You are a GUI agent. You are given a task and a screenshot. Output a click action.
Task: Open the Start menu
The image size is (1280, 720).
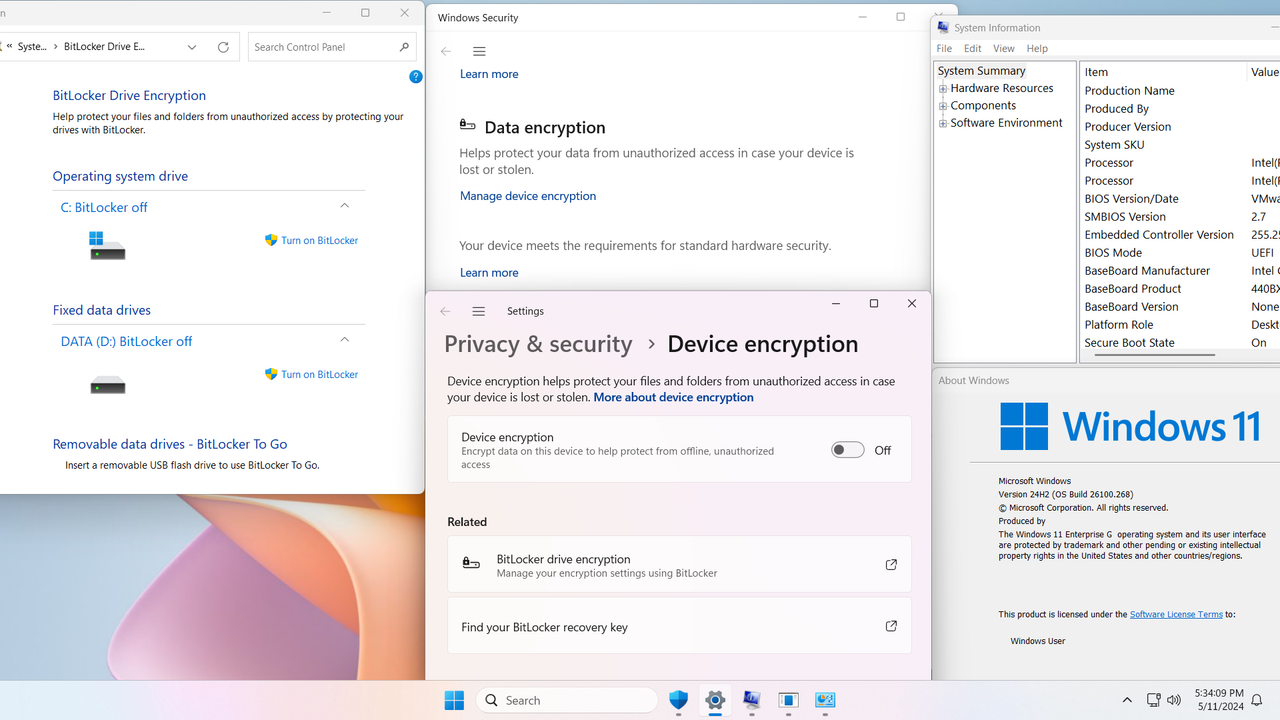[x=454, y=700]
